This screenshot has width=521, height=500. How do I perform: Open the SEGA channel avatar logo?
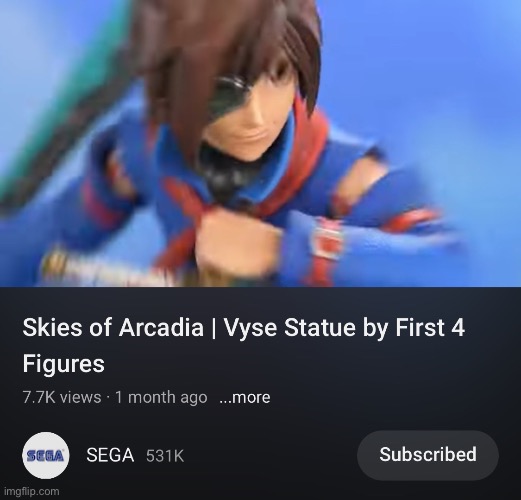pyautogui.click(x=46, y=455)
